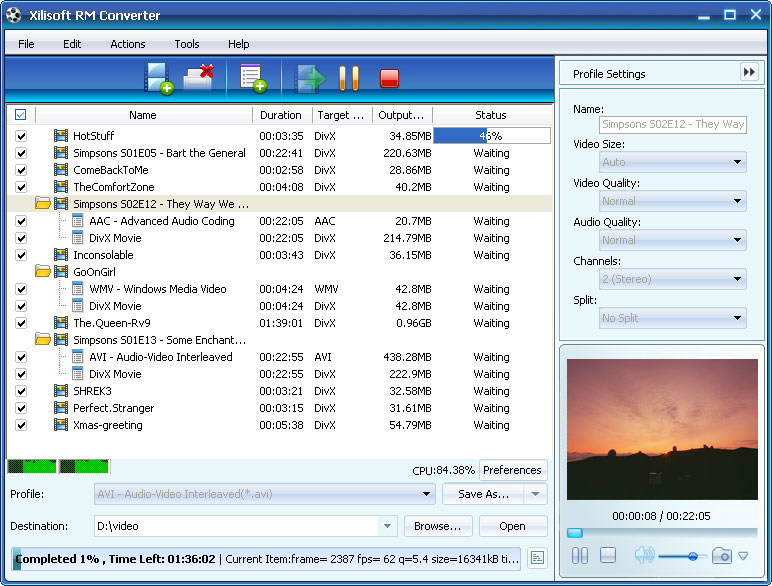Click the Preferences button

pyautogui.click(x=513, y=470)
